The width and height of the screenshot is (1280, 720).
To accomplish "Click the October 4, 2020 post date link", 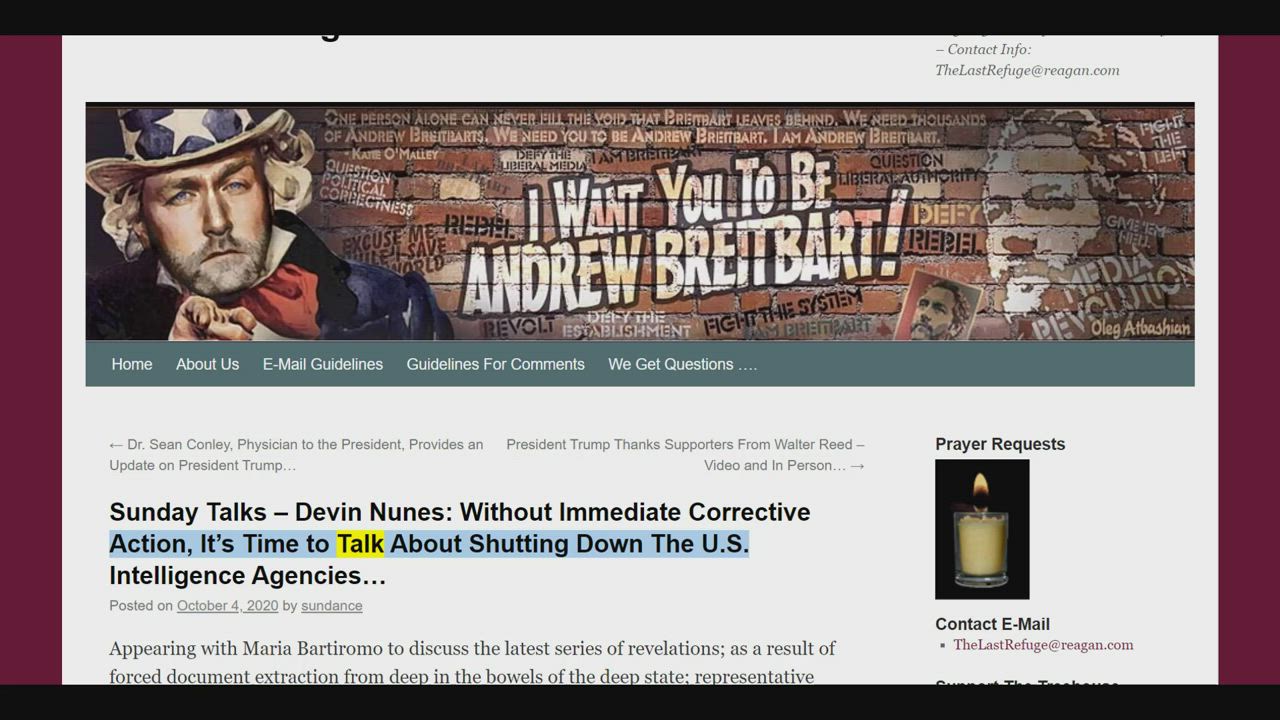I will [x=227, y=606].
